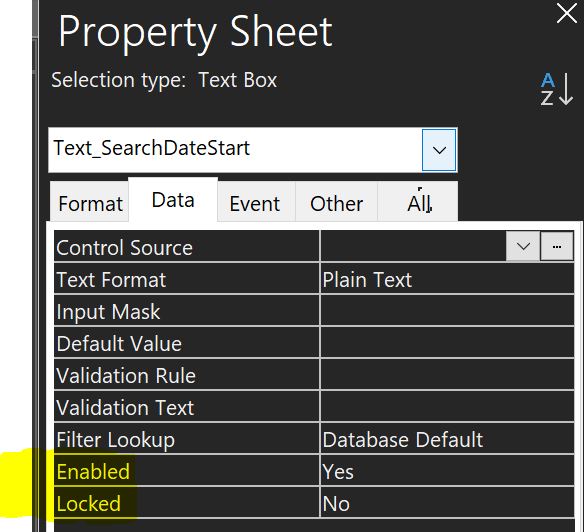Viewport: 584px width, 532px height.
Task: Click the Locked property value No
Action: [447, 503]
